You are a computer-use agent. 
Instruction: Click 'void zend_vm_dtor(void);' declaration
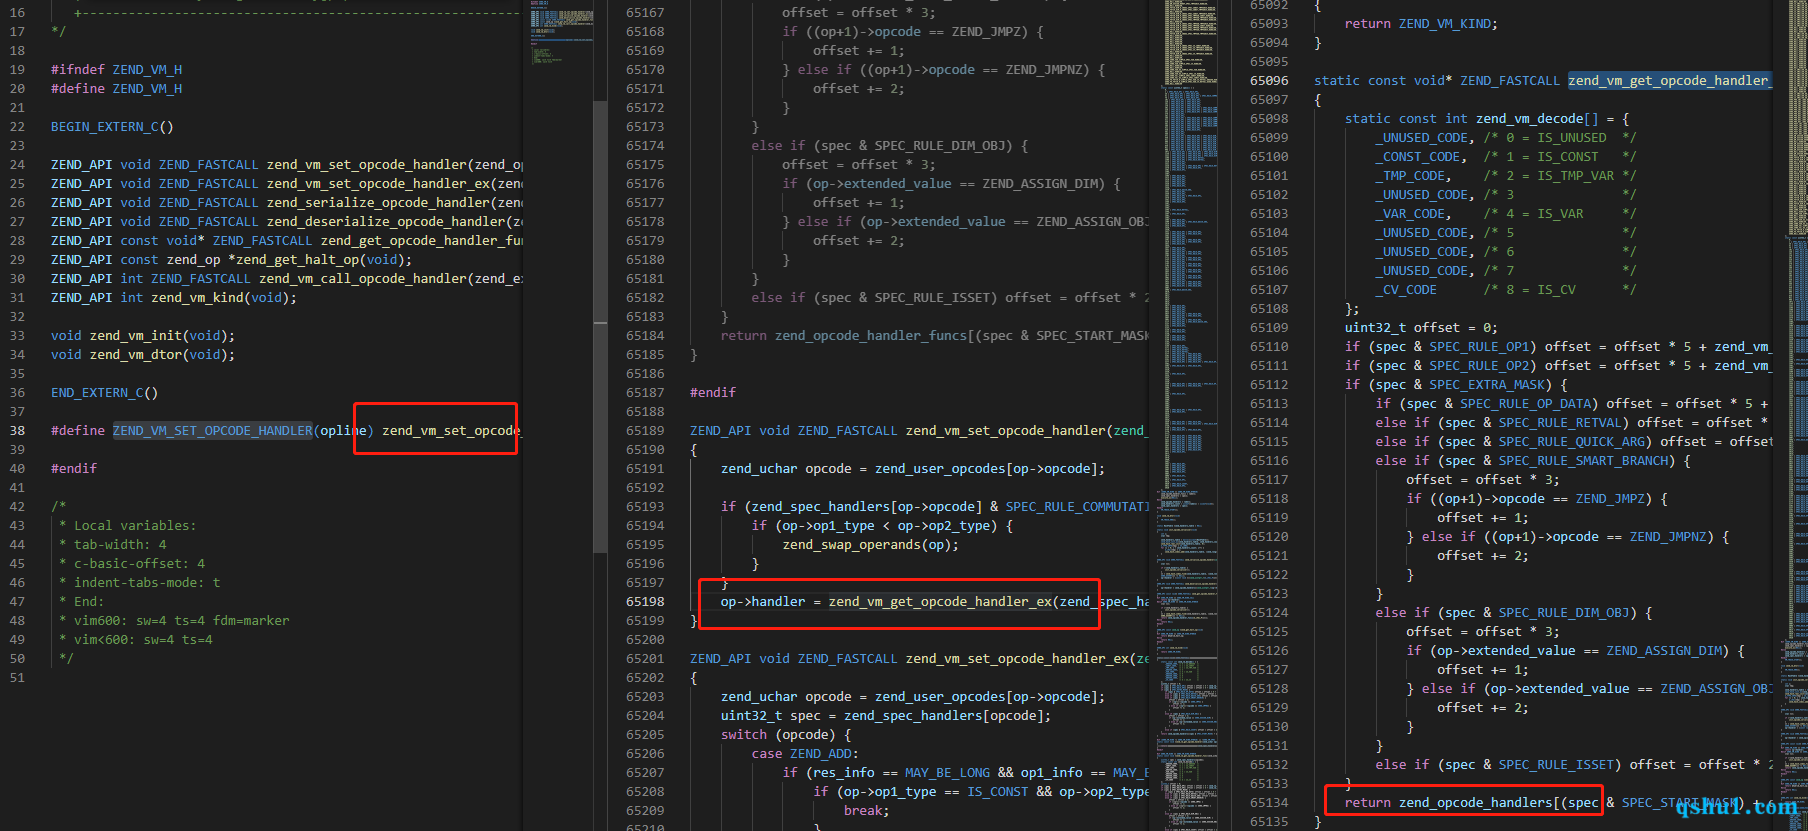point(143,355)
